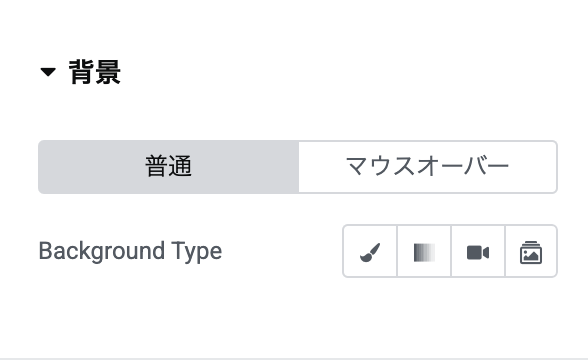Image resolution: width=588 pixels, height=360 pixels.
Task: Click the paintbrush icon
Action: (370, 252)
